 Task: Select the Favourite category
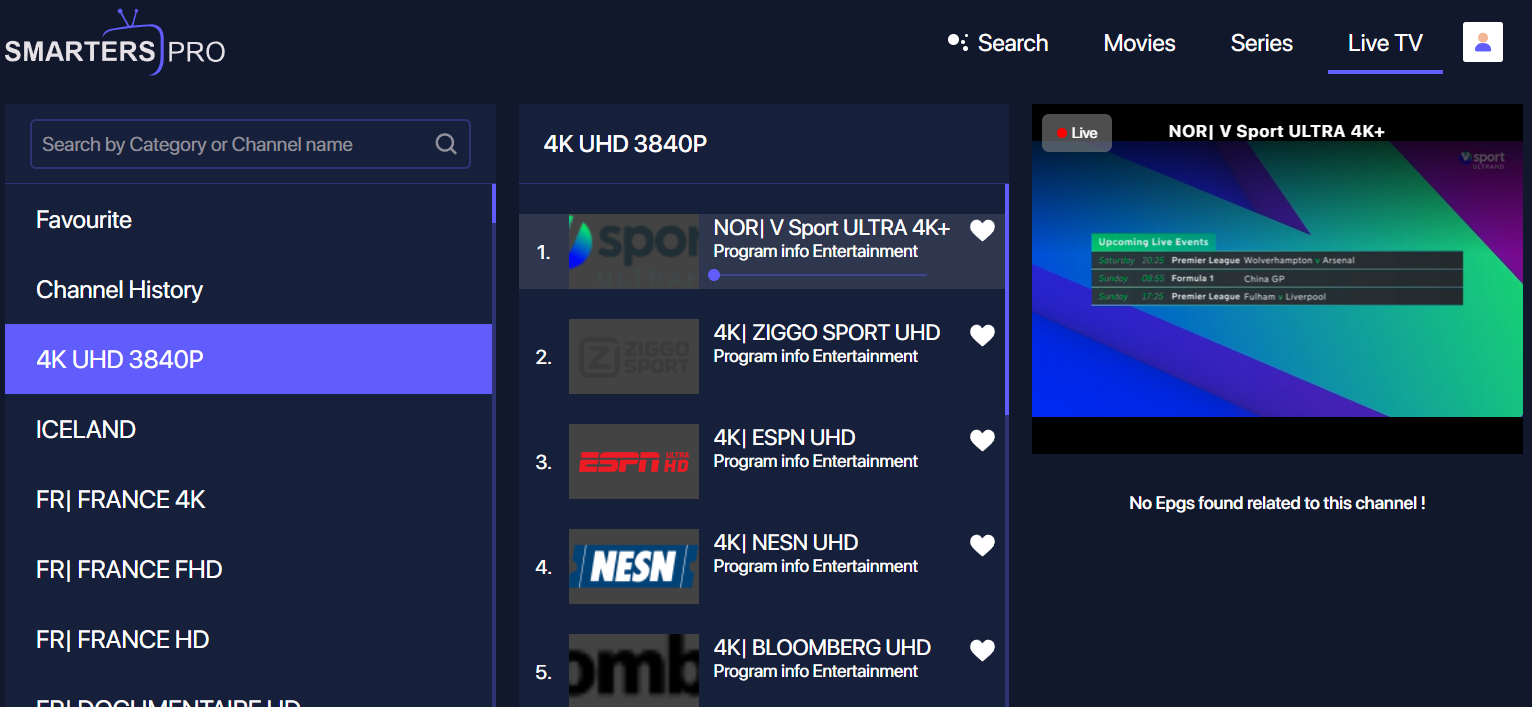[84, 219]
